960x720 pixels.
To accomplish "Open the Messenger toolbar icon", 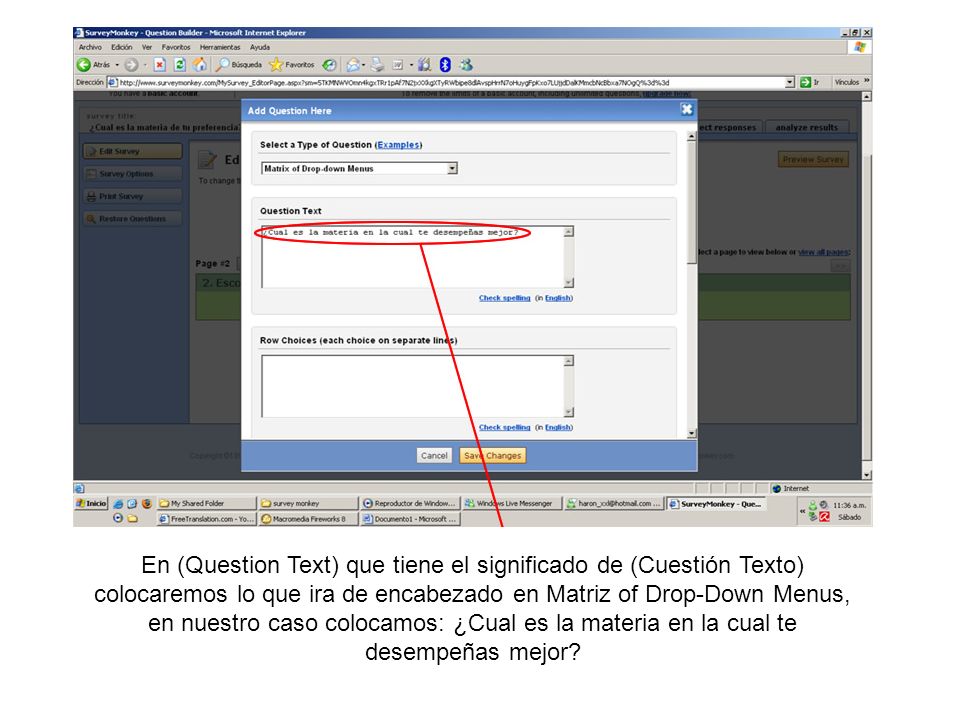I will click(466, 64).
